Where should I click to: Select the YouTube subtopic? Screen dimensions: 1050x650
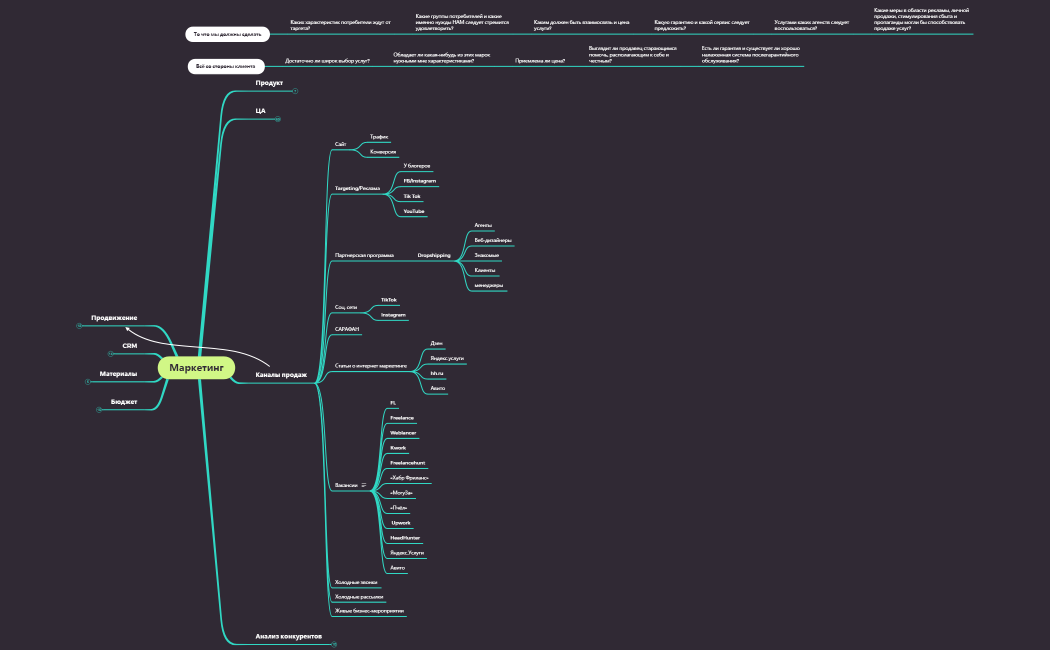coord(414,212)
